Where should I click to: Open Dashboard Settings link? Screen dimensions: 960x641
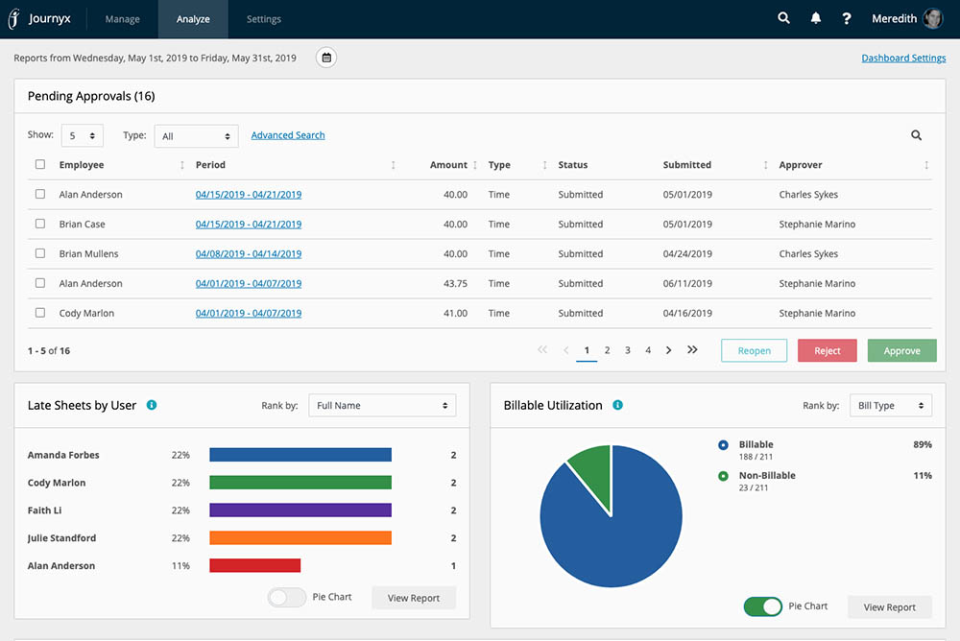pyautogui.click(x=903, y=58)
